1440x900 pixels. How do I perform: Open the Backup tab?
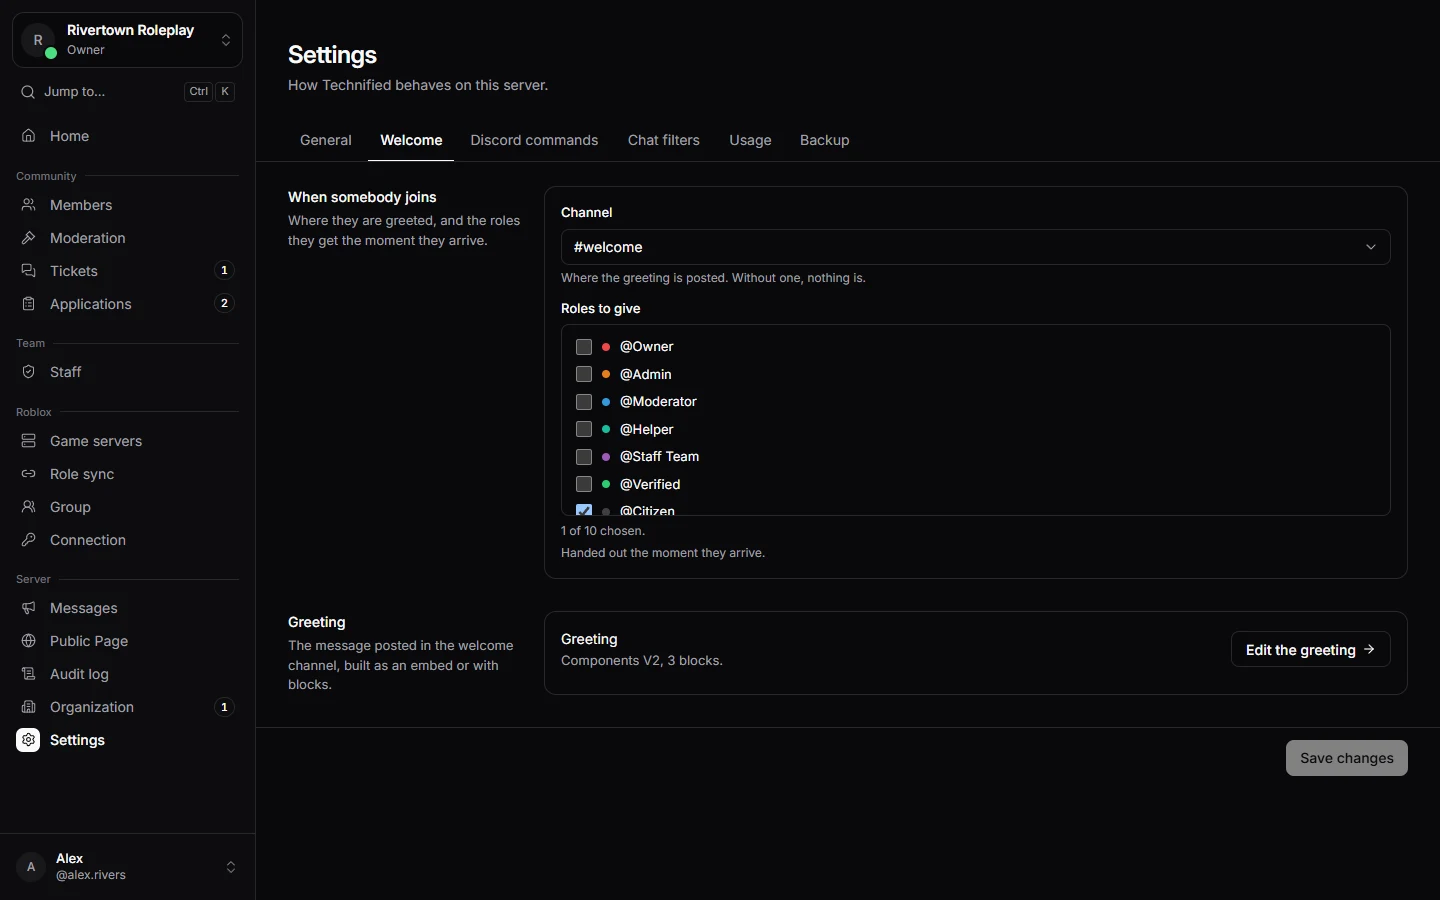coord(825,140)
